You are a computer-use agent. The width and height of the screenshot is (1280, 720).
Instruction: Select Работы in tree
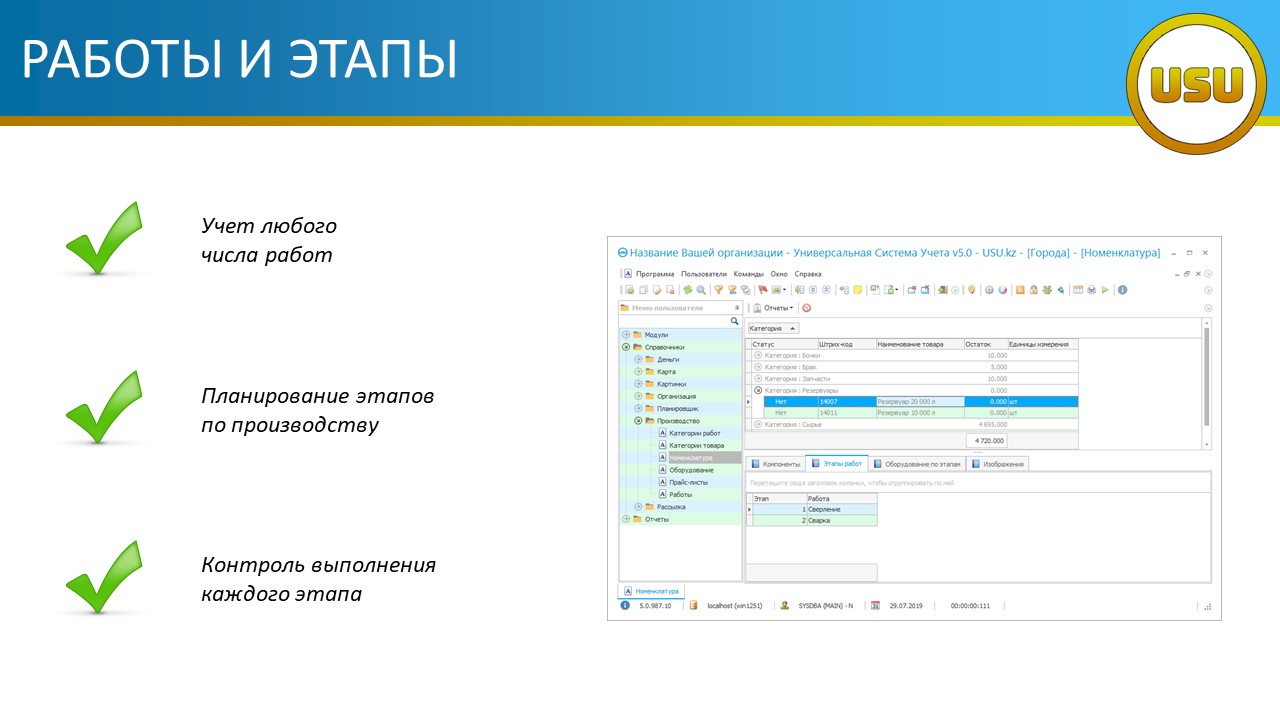click(x=681, y=494)
